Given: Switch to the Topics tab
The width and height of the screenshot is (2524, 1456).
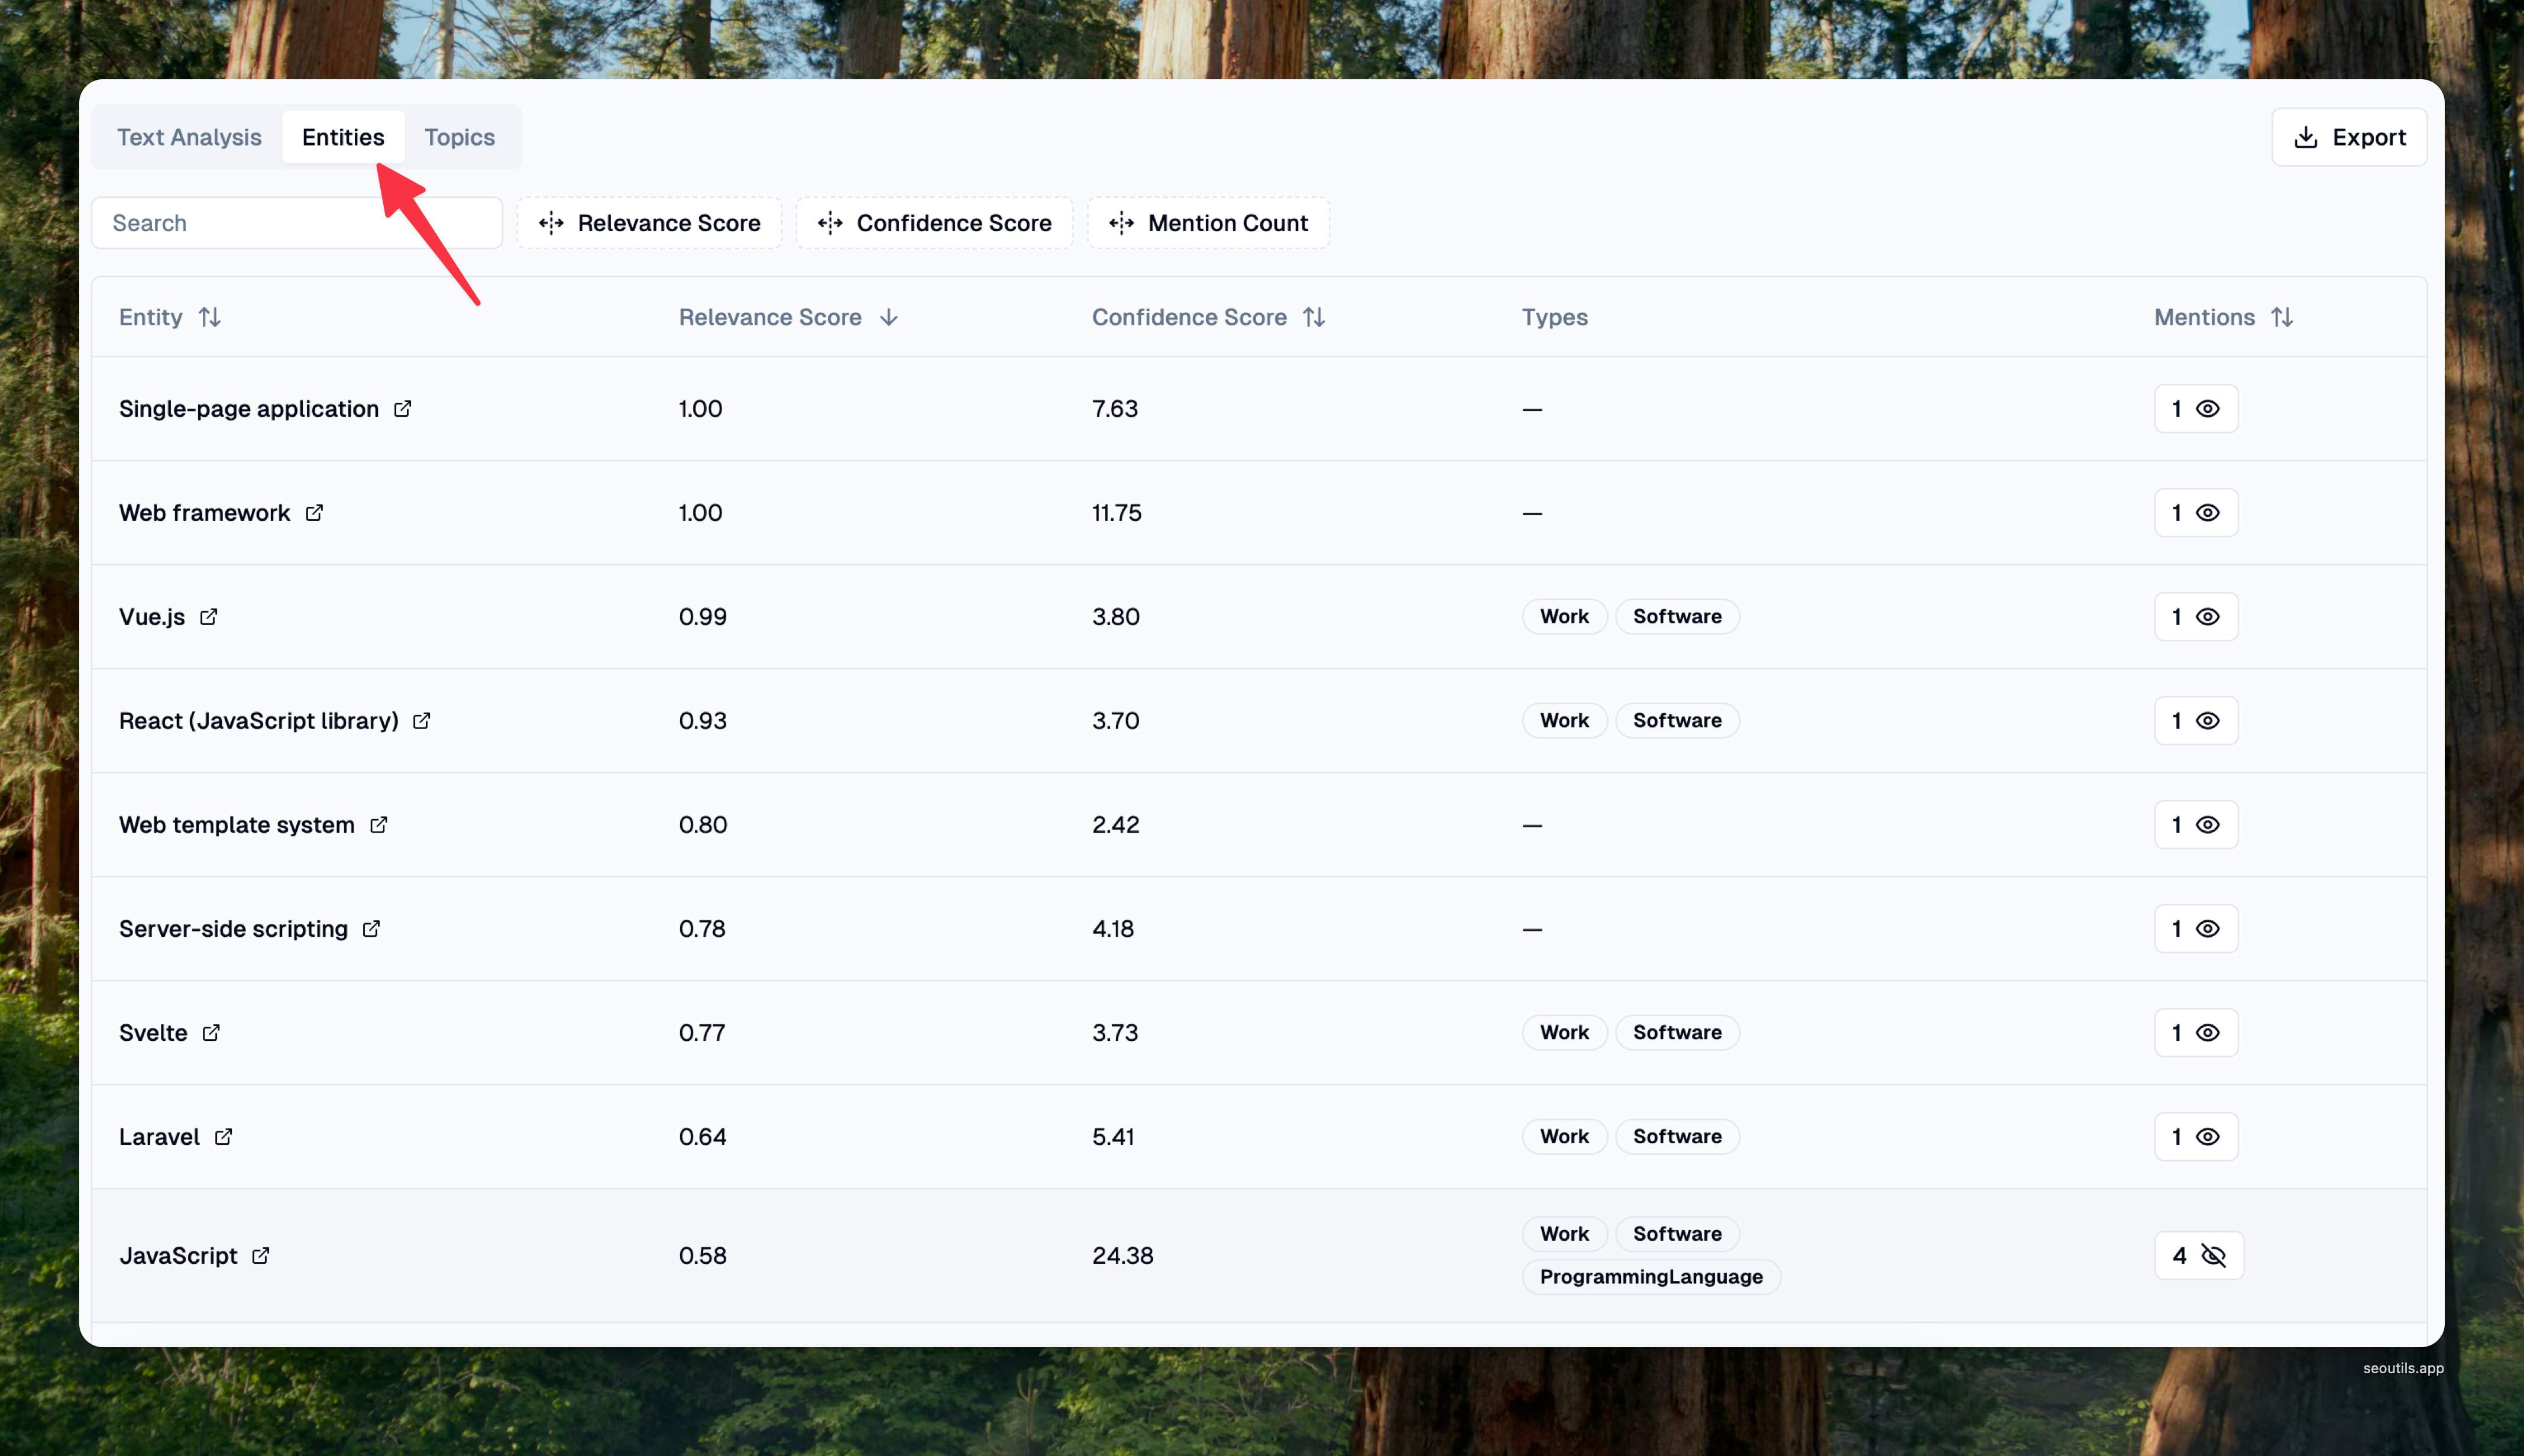Looking at the screenshot, I should [459, 137].
